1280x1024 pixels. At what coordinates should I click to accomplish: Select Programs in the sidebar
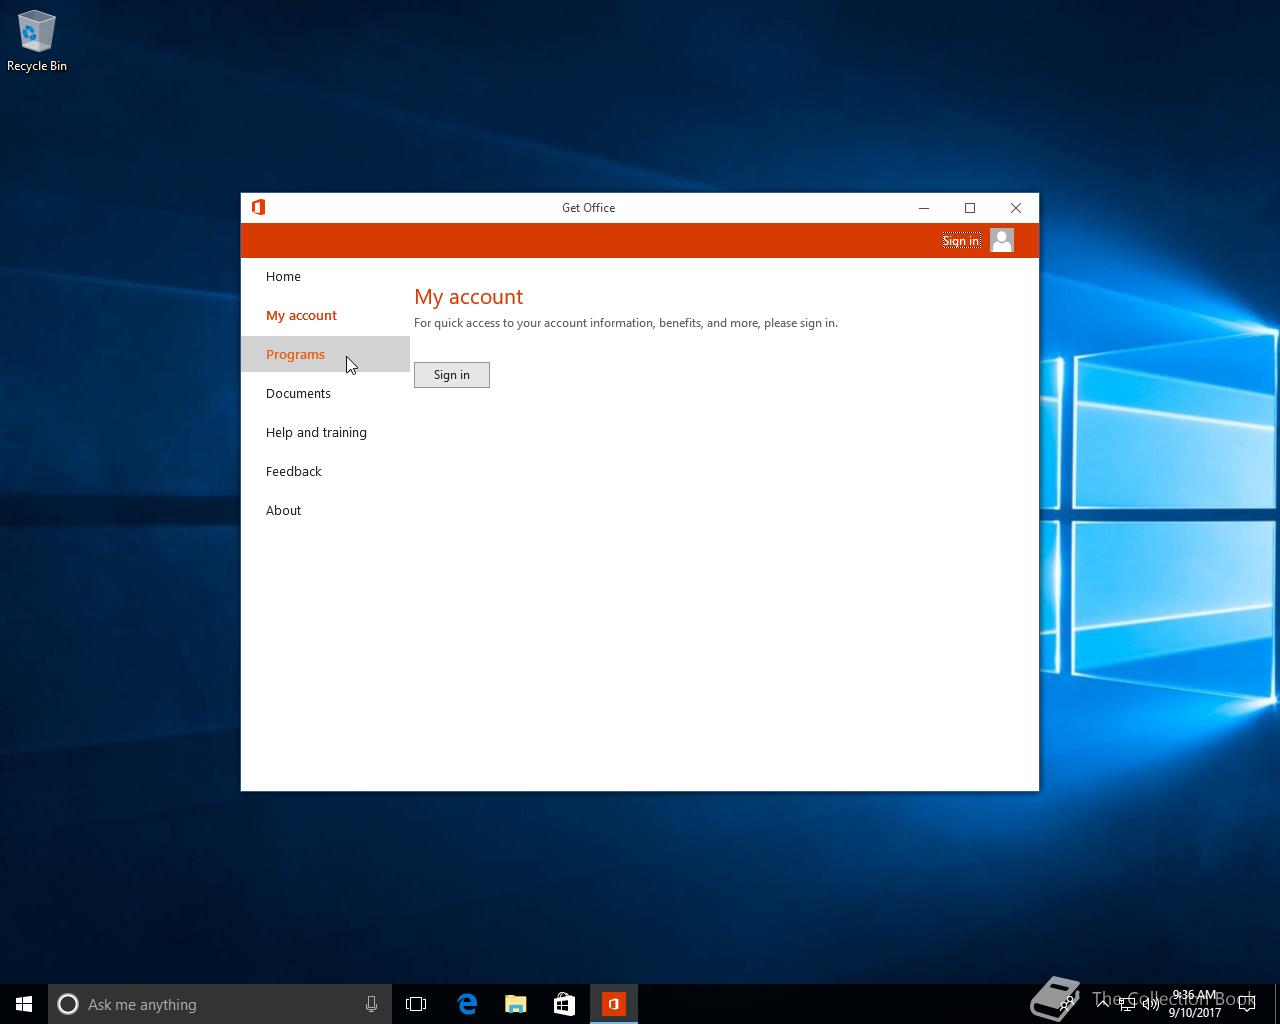(296, 355)
